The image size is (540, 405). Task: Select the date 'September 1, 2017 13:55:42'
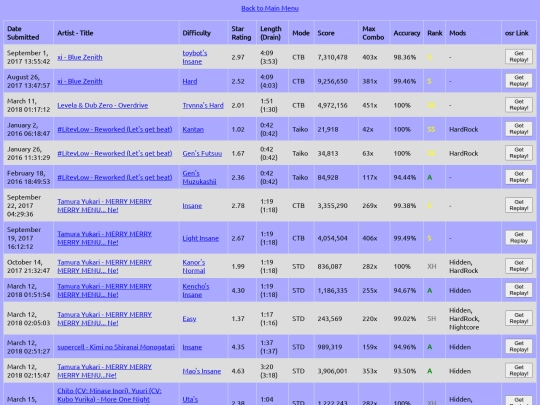pyautogui.click(x=29, y=57)
